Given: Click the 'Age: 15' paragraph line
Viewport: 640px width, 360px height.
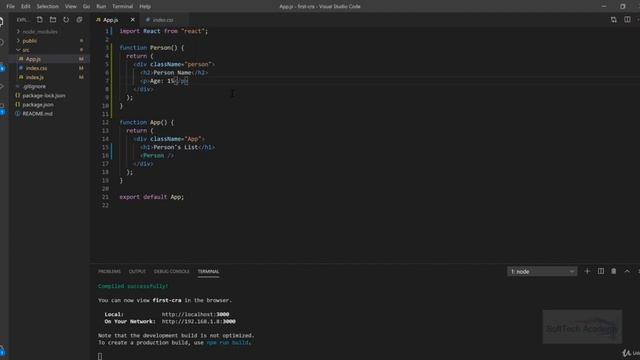Looking at the screenshot, I should pyautogui.click(x=164, y=81).
